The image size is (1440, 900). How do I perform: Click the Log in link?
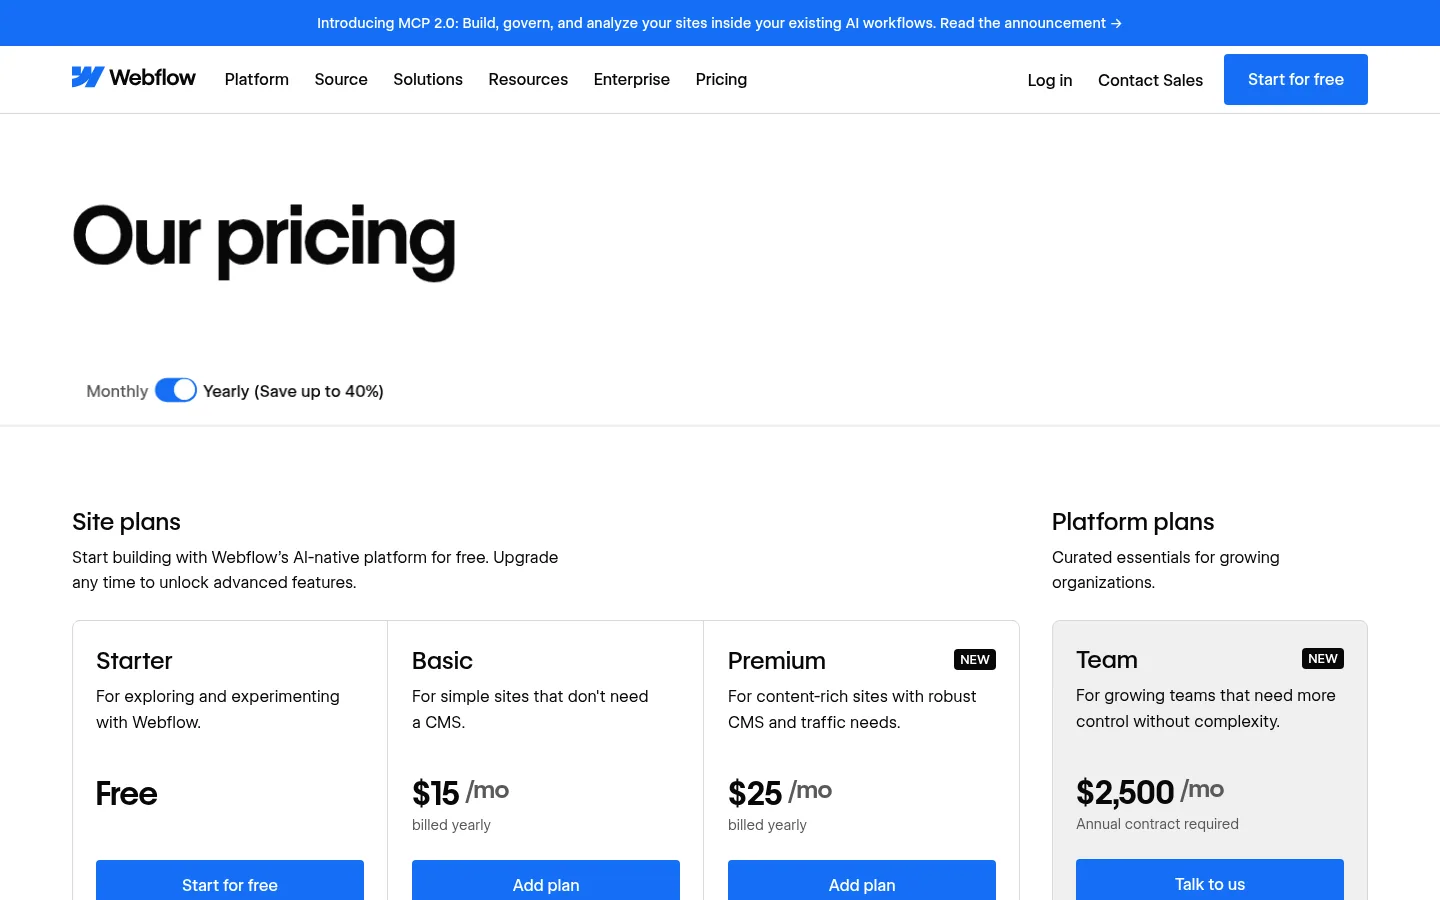pos(1050,80)
